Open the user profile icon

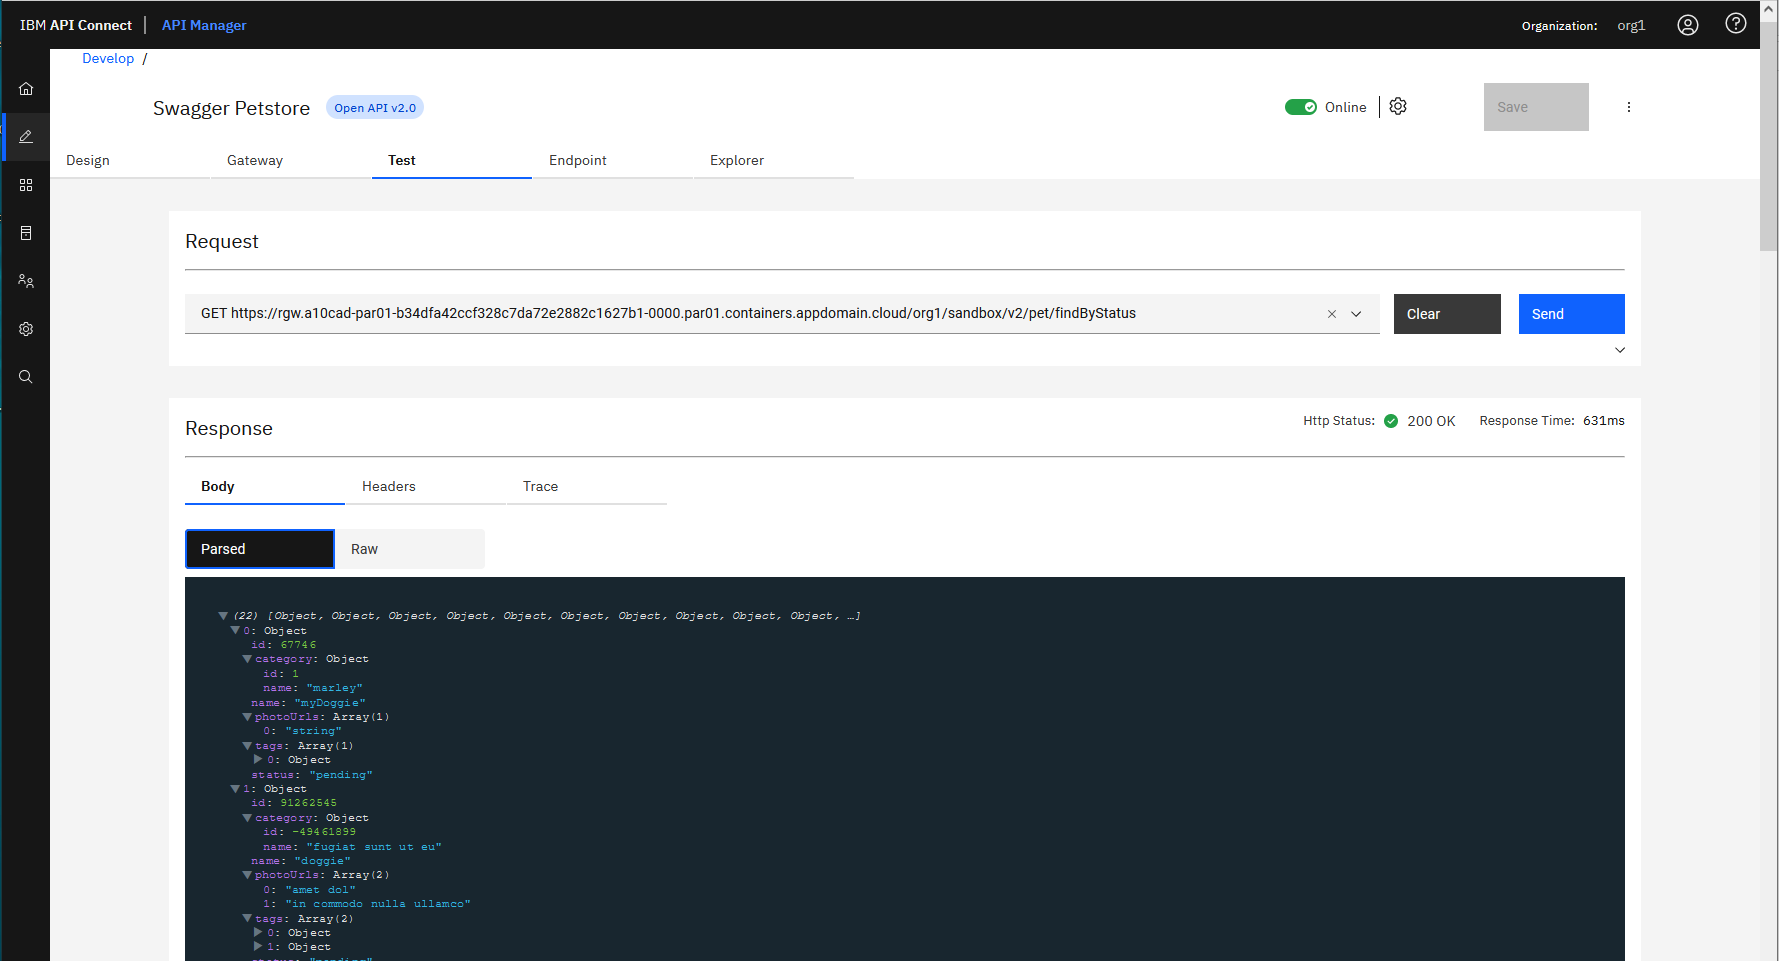tap(1688, 25)
